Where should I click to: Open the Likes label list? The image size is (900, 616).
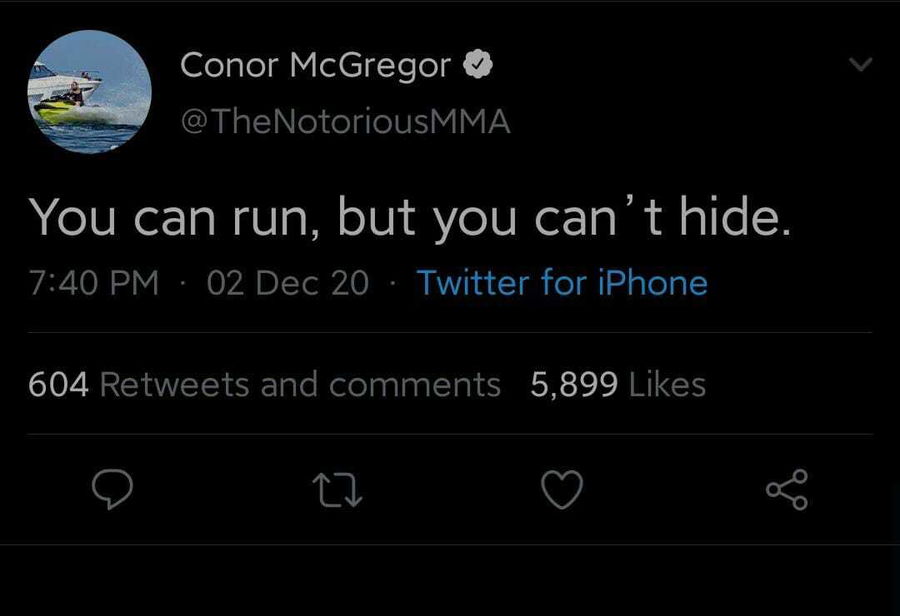(667, 385)
